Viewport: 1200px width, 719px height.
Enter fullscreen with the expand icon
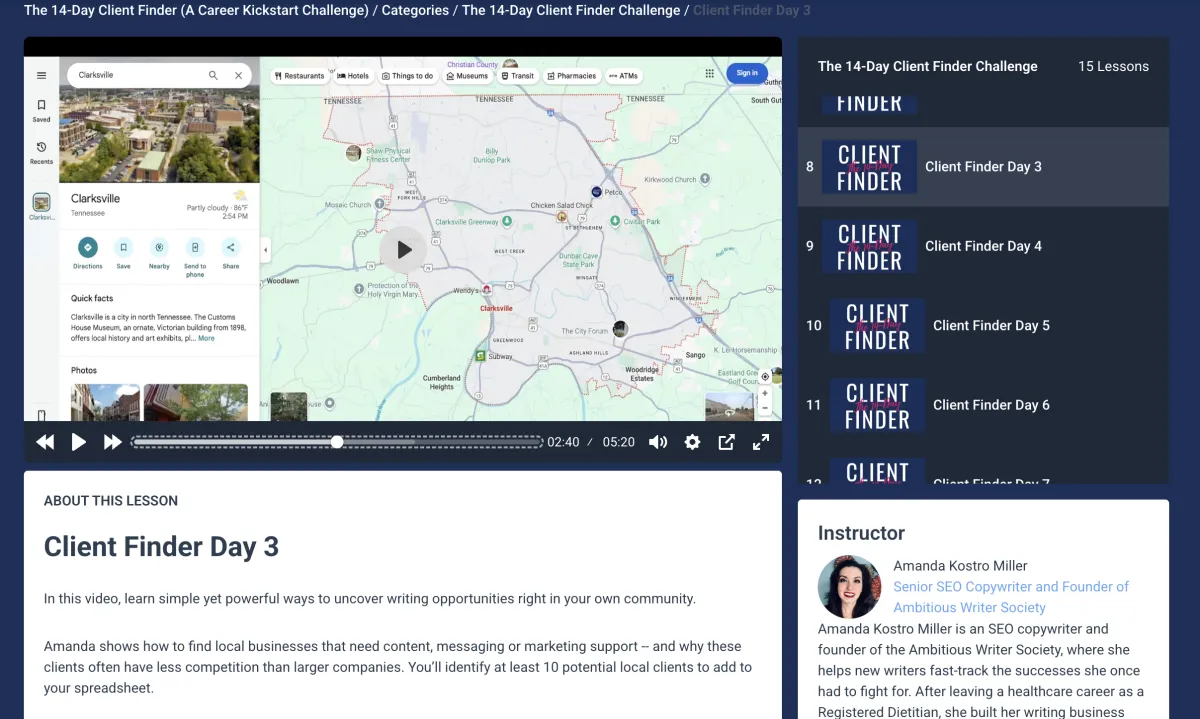click(x=761, y=442)
